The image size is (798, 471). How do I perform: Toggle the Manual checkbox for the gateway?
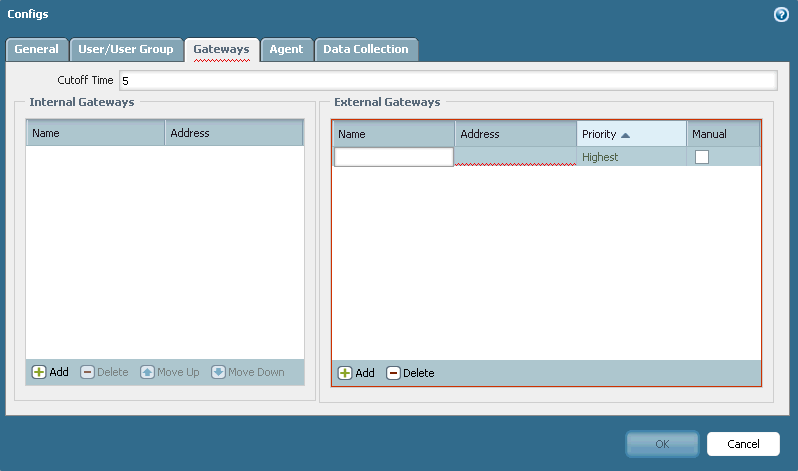pos(702,157)
